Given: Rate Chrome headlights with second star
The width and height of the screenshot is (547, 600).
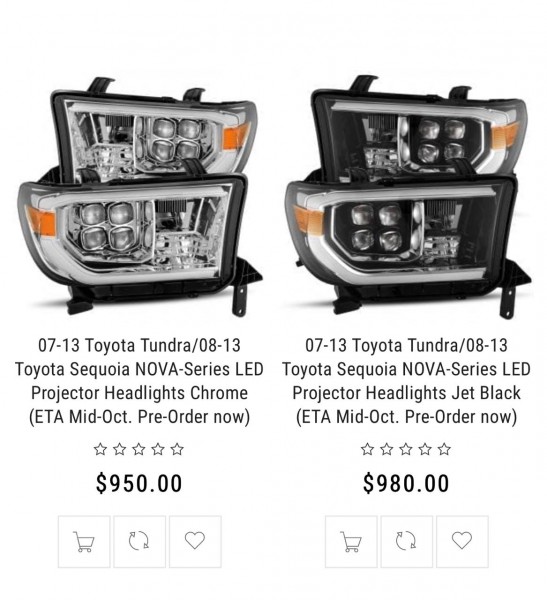Looking at the screenshot, I should (119, 449).
